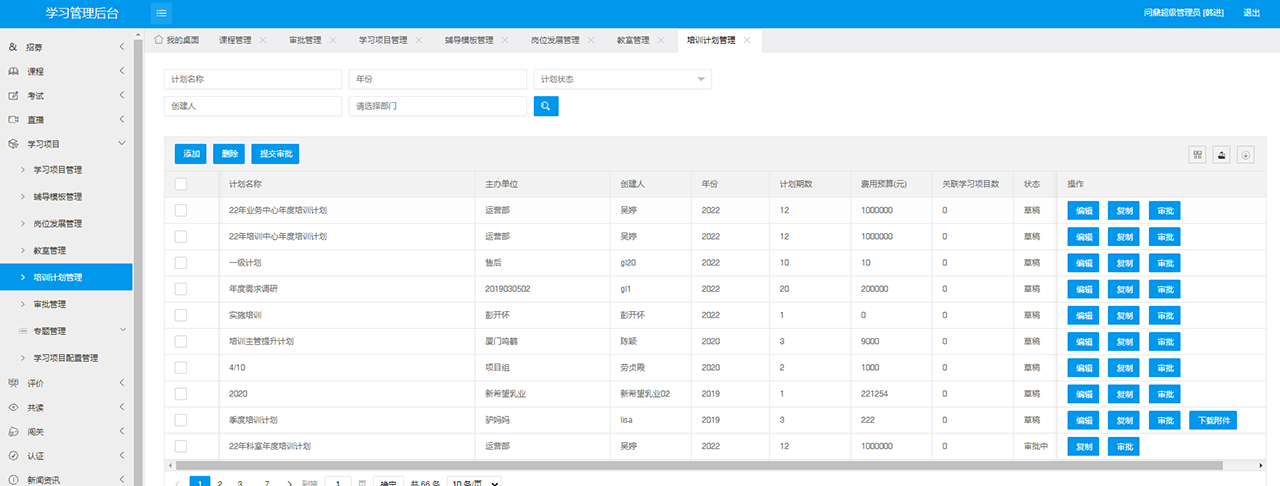
Task: Check the row 22年科室年度培训计划
Action: [181, 446]
